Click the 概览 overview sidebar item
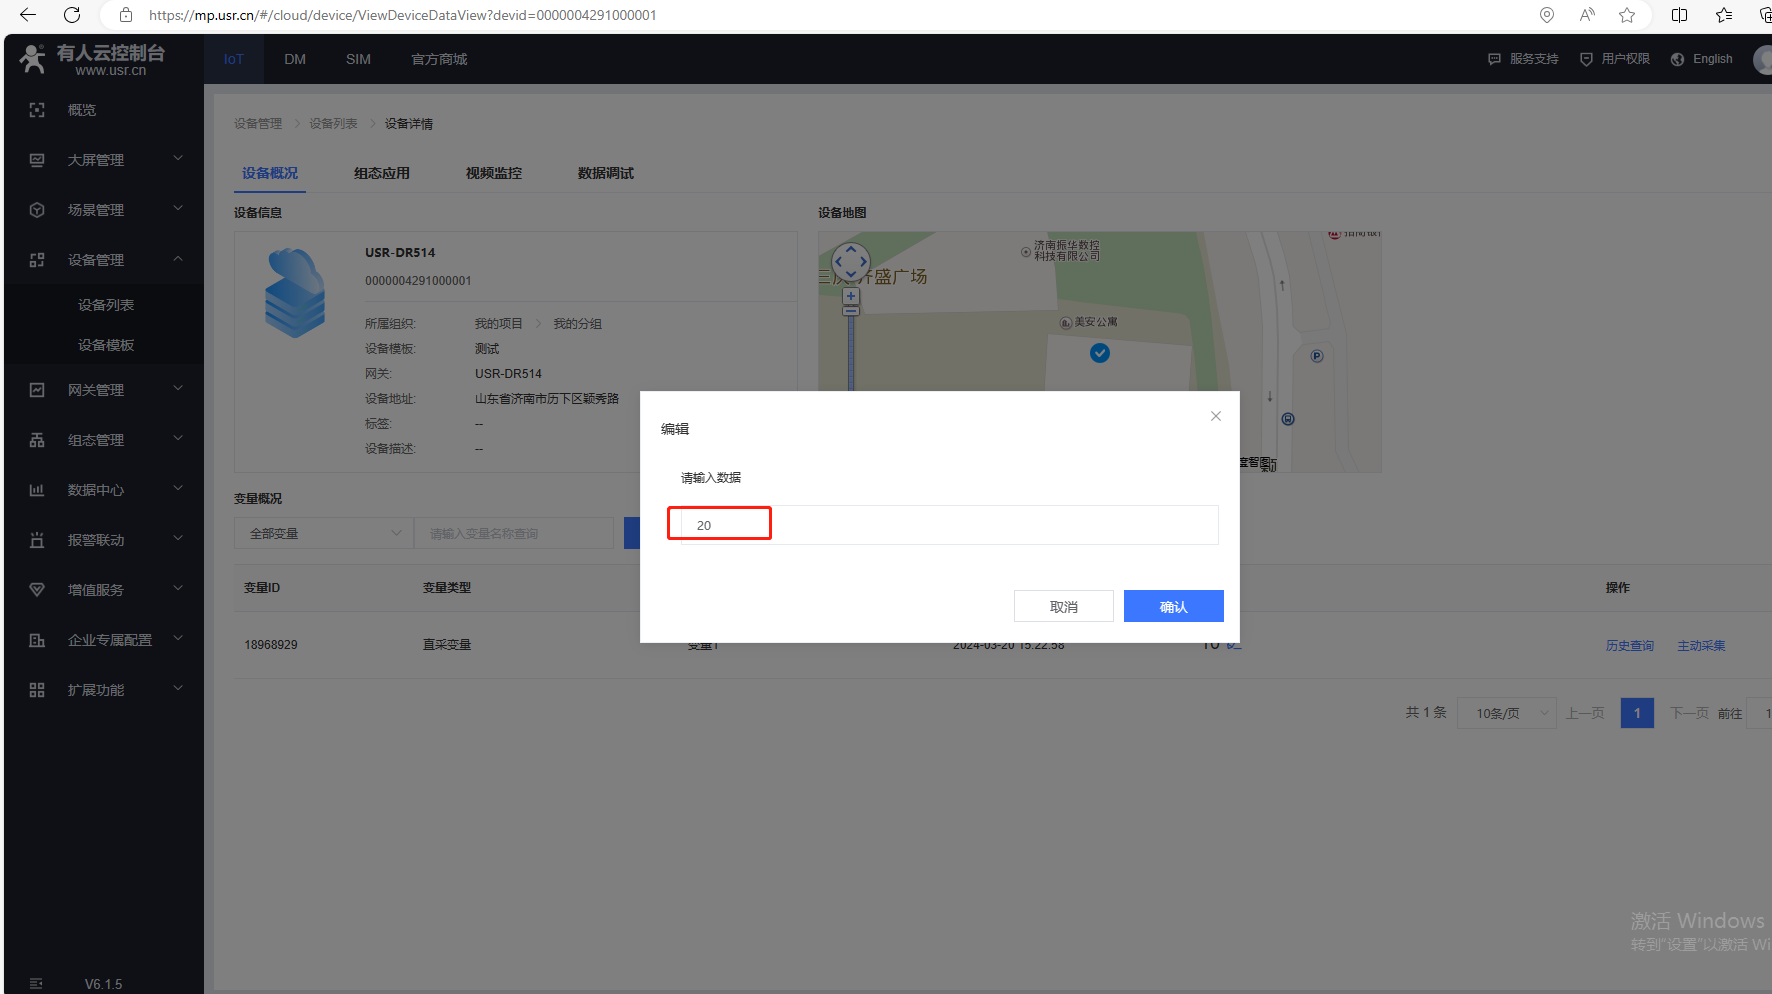1772x994 pixels. (x=82, y=110)
